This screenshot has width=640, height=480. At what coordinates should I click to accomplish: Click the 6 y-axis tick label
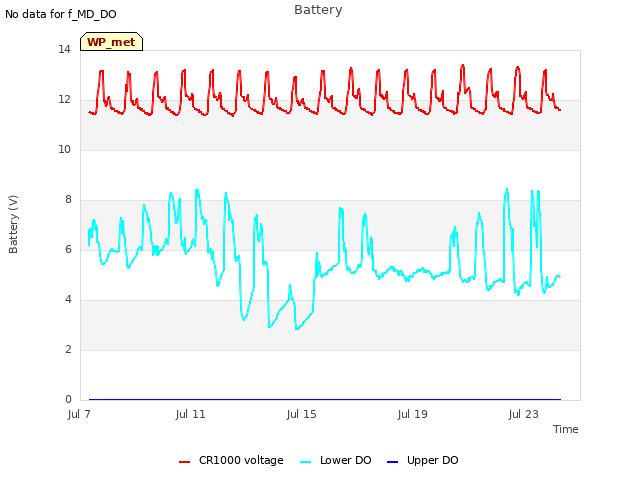[68, 250]
